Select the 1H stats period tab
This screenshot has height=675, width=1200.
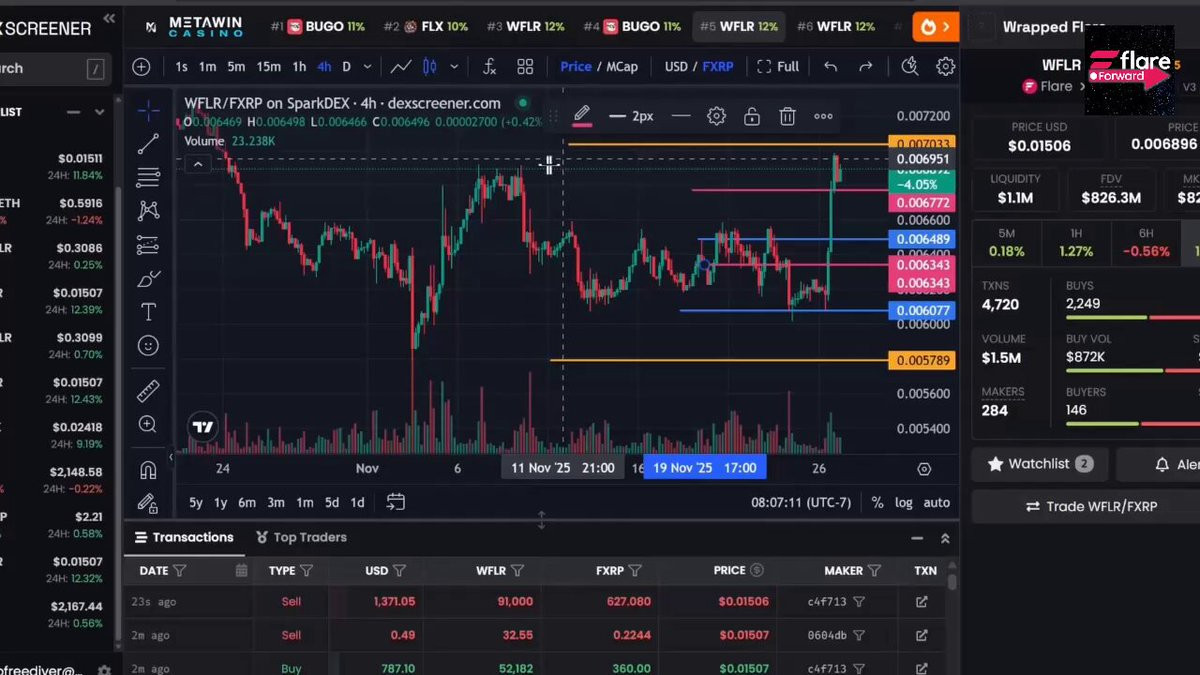coord(1076,243)
